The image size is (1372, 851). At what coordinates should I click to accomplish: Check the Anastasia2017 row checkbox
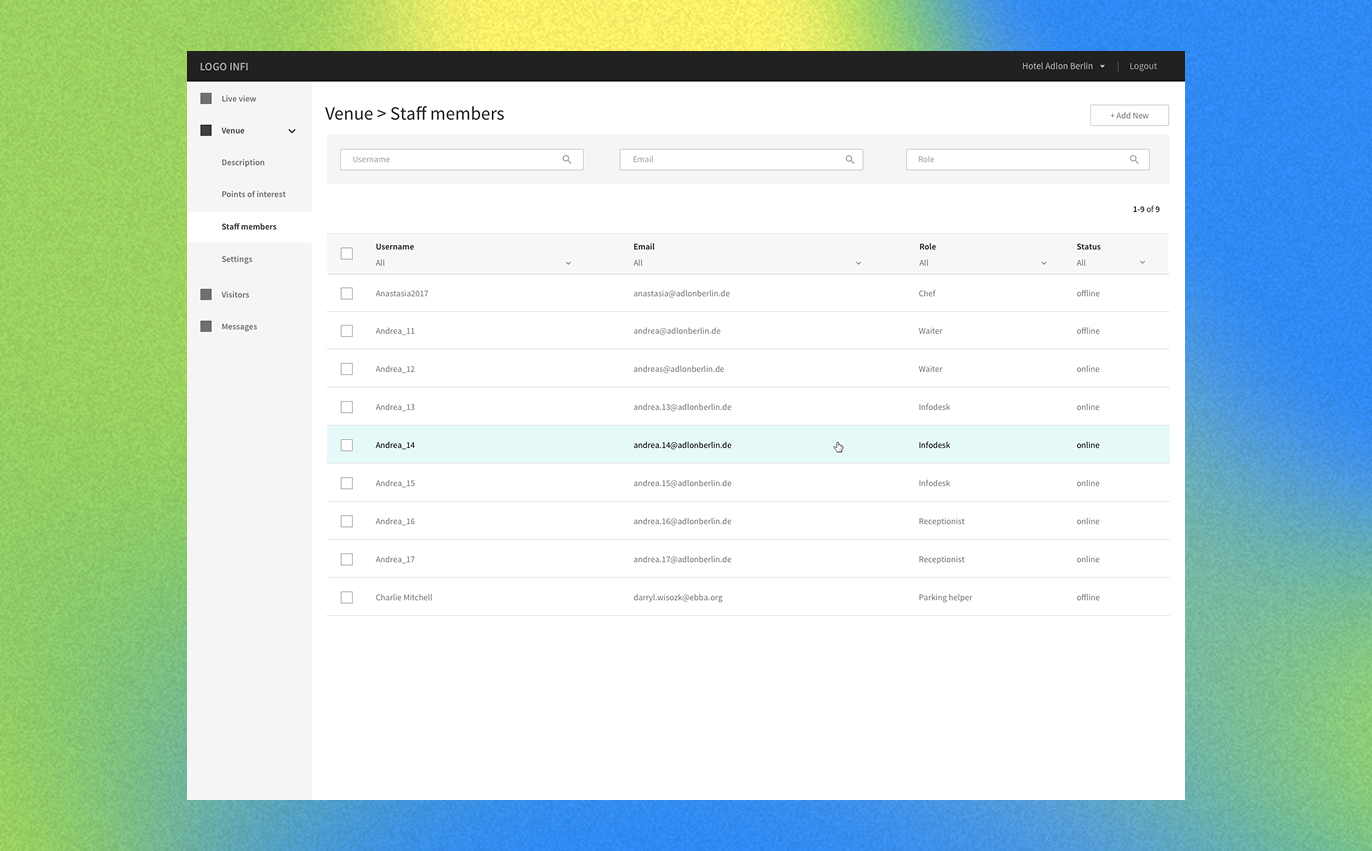pos(347,294)
